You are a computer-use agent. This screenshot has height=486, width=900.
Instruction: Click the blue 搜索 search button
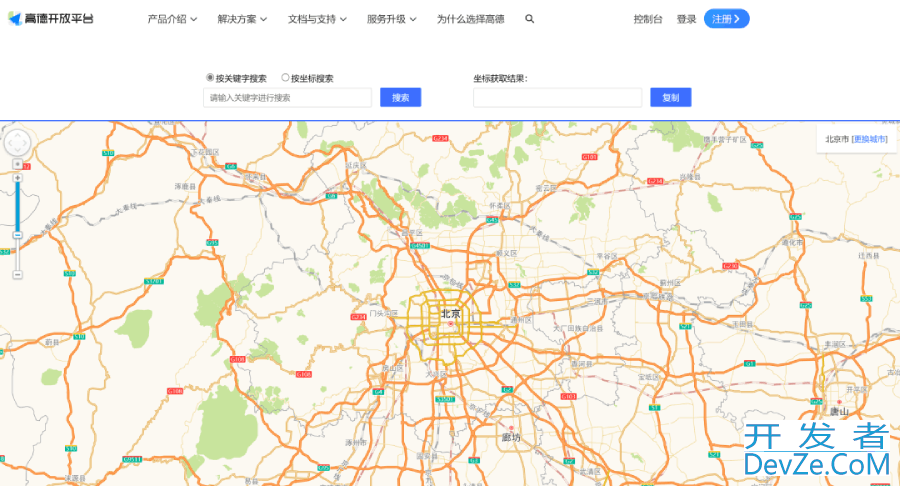click(401, 98)
